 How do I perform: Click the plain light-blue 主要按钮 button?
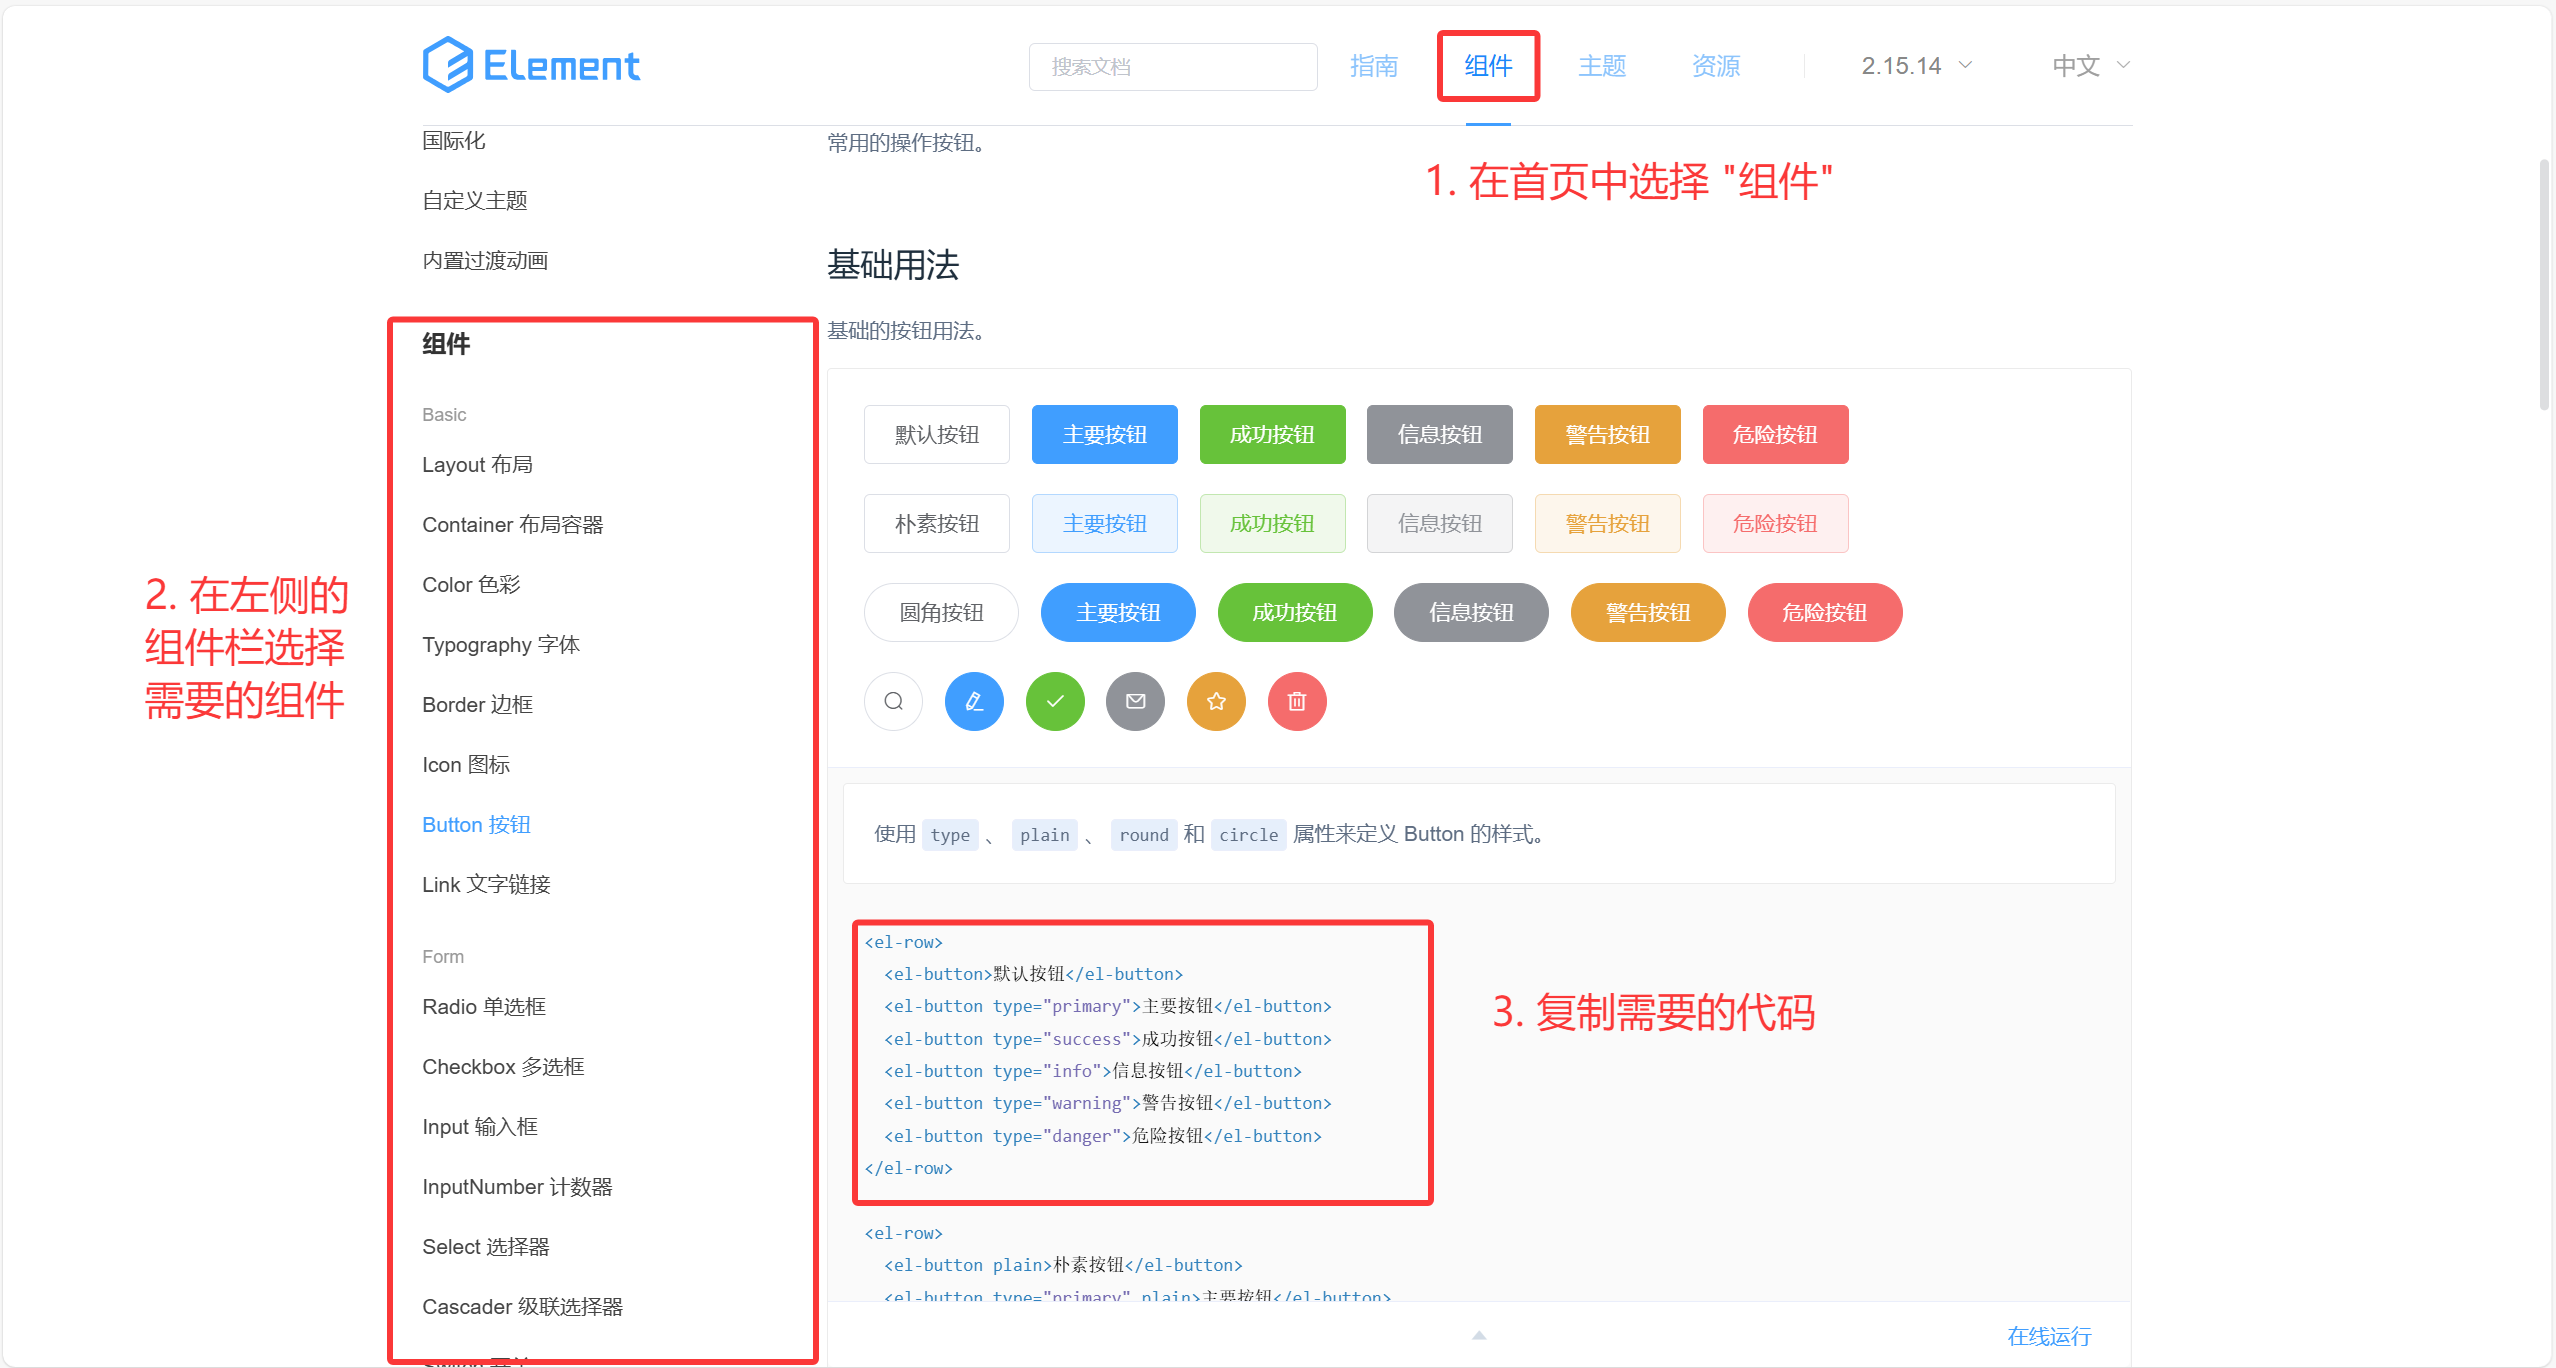(x=1104, y=523)
